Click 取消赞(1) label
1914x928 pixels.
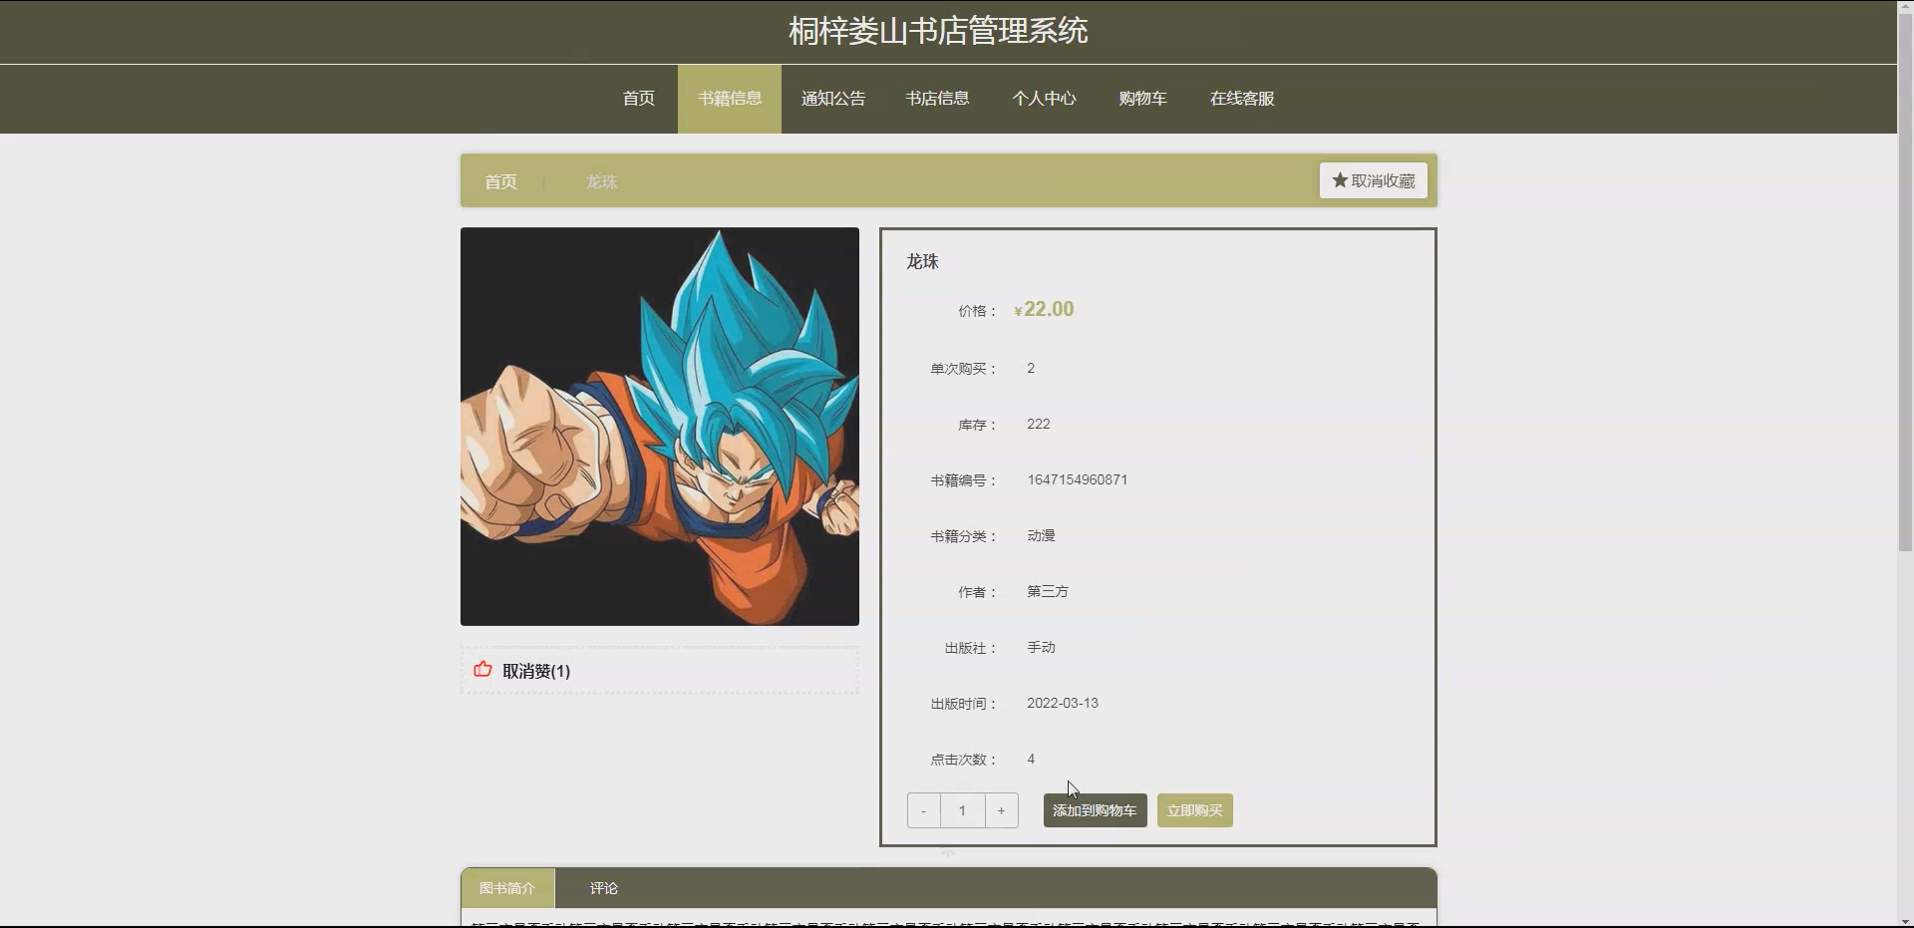click(536, 671)
